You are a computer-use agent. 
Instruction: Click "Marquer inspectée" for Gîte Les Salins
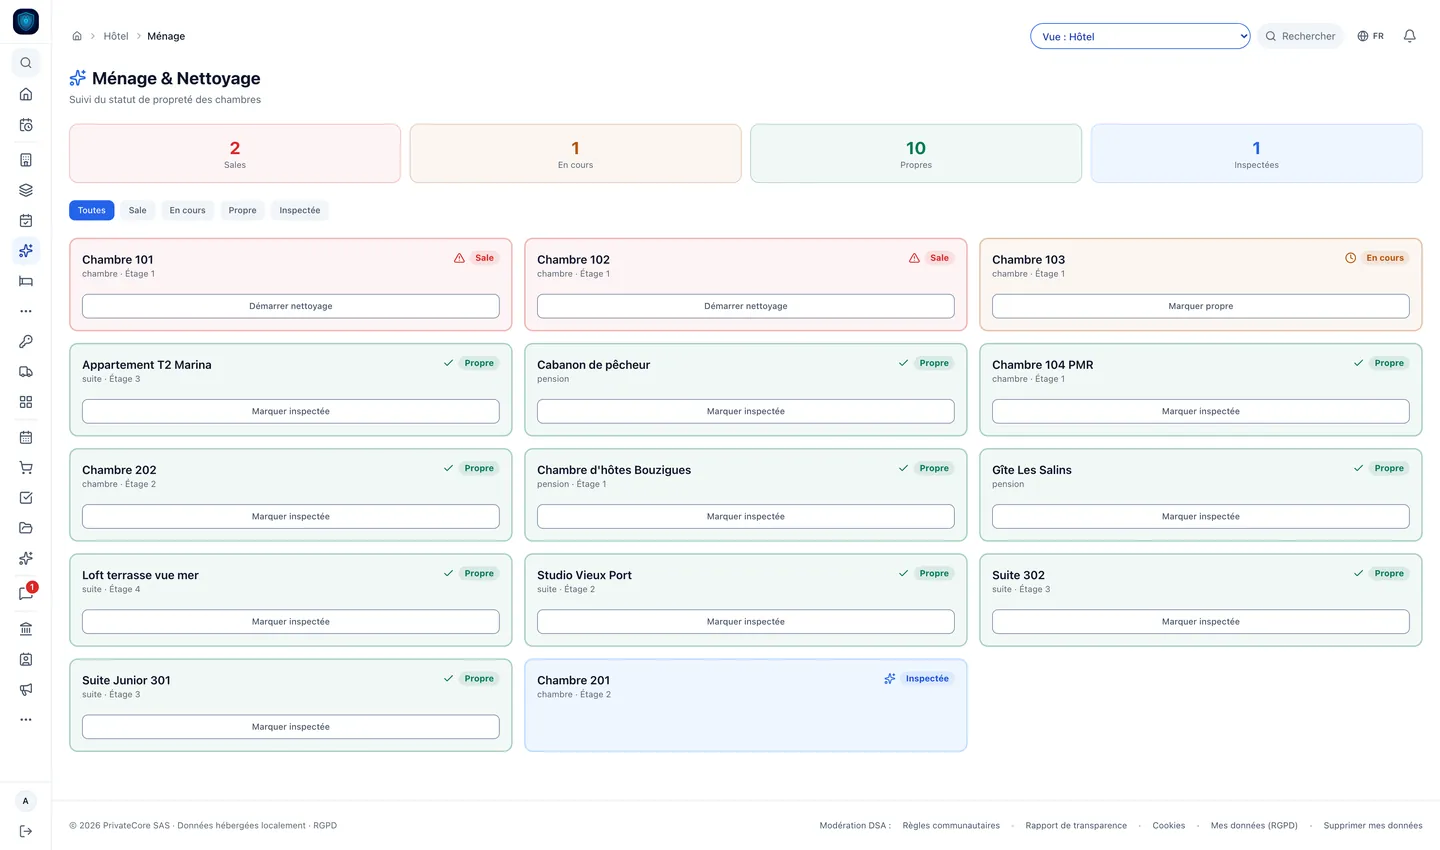click(1201, 516)
